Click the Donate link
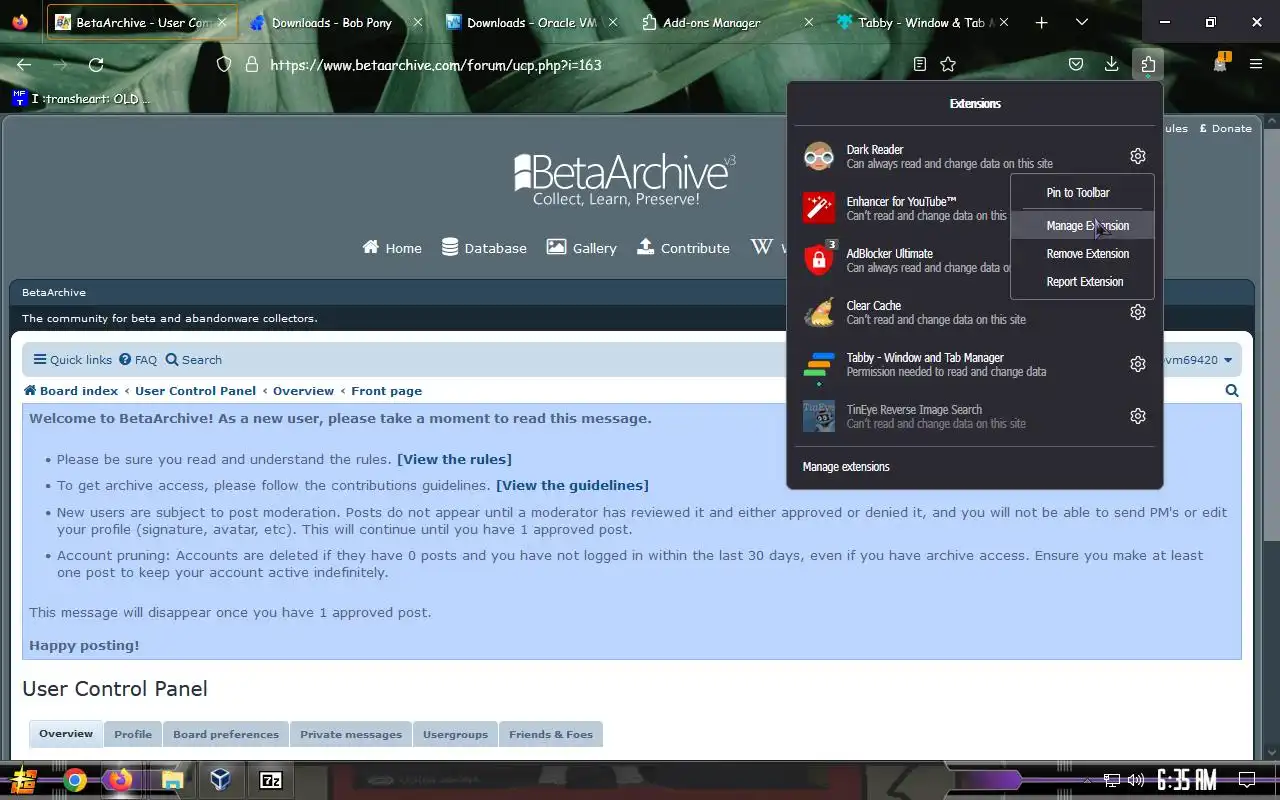The height and width of the screenshot is (800, 1280). 1225,128
